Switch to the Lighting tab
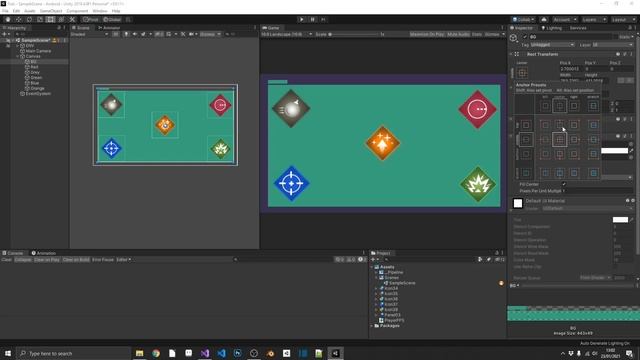Image resolution: width=640 pixels, height=360 pixels. (551, 28)
